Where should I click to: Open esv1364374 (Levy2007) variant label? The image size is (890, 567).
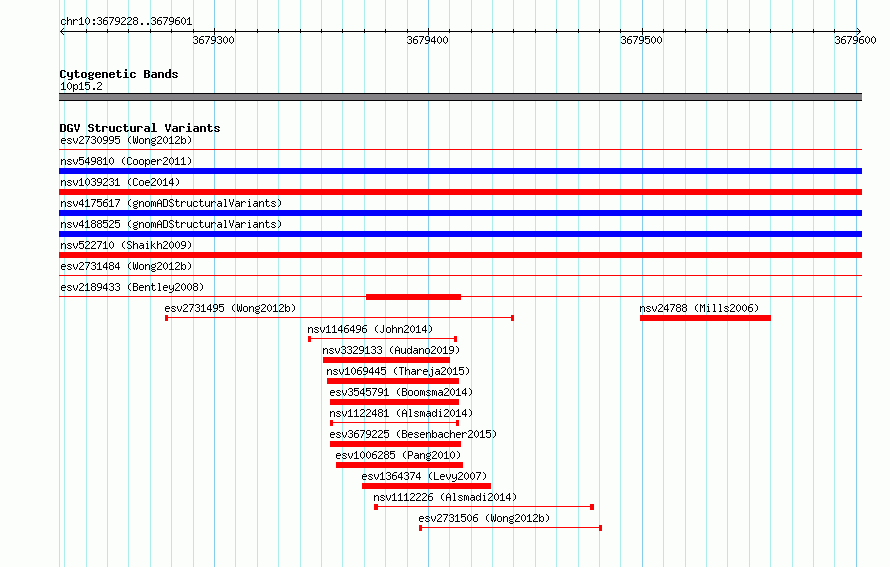(x=424, y=476)
